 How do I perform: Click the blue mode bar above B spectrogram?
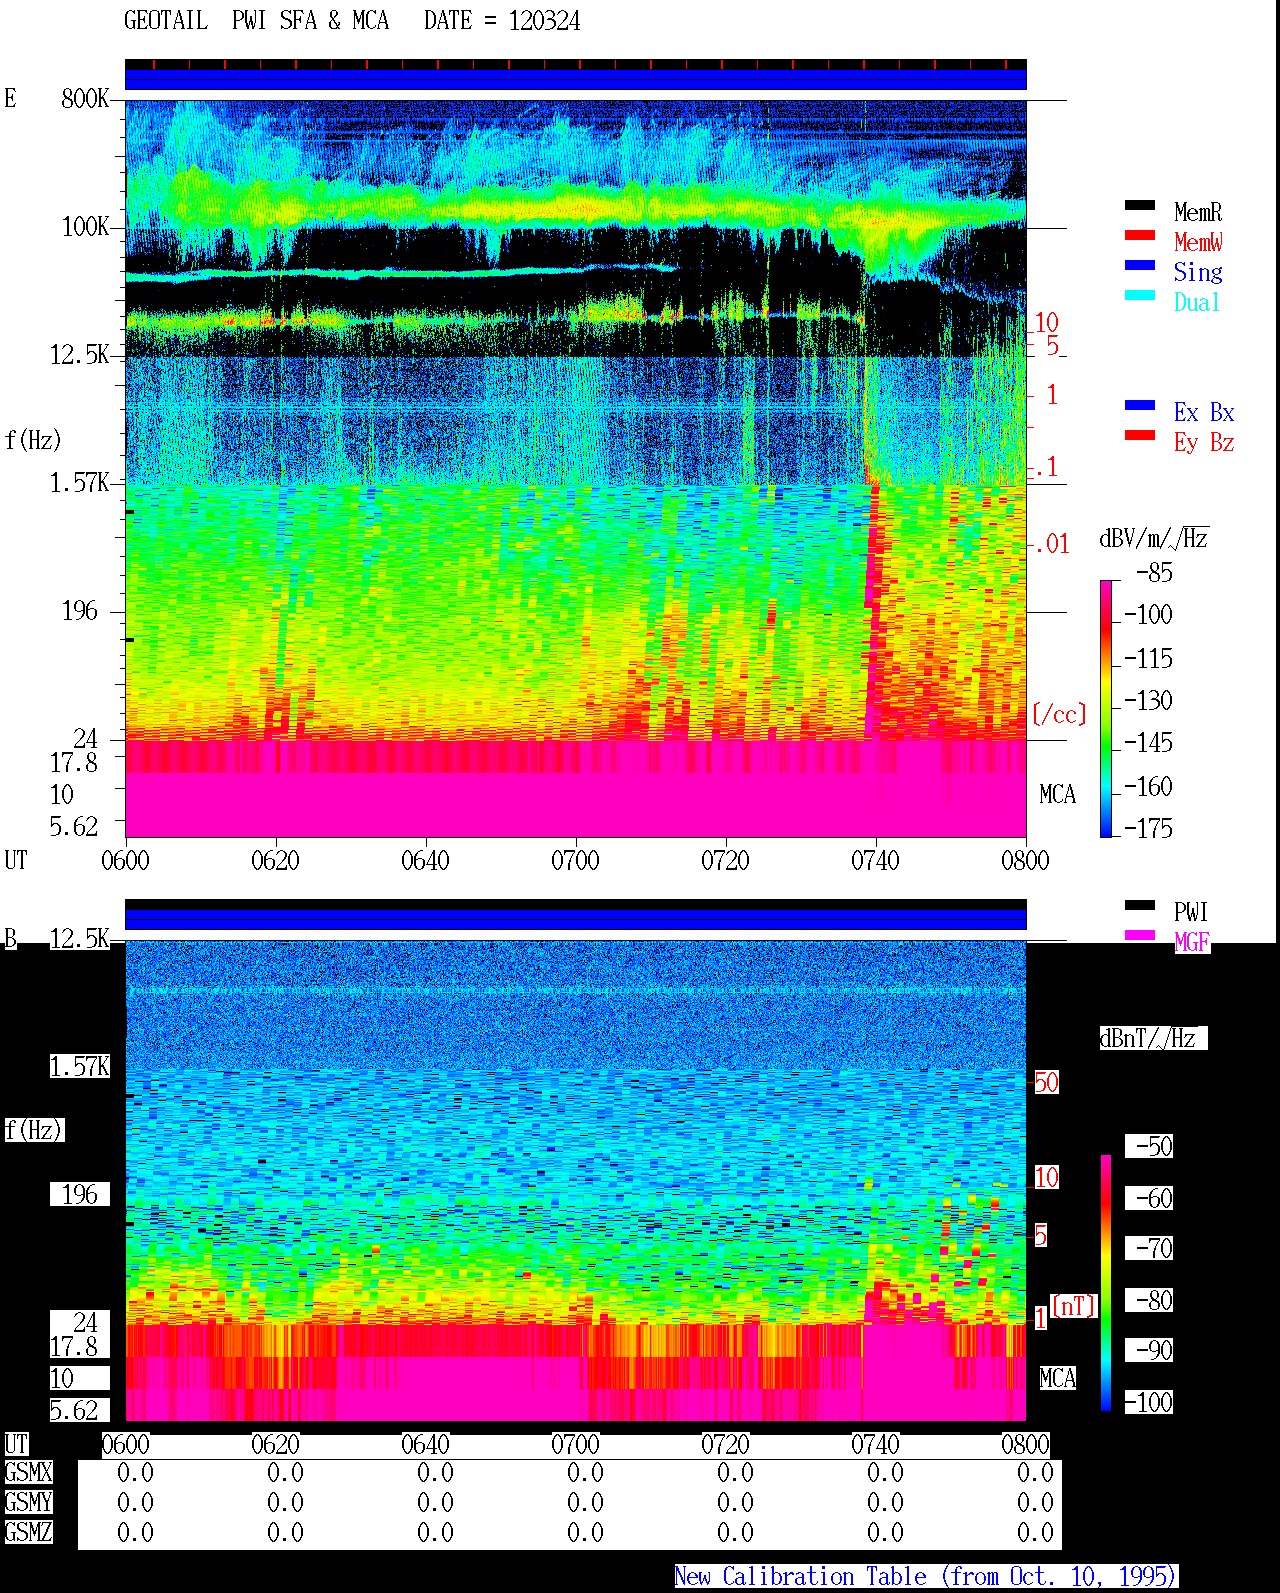click(576, 919)
